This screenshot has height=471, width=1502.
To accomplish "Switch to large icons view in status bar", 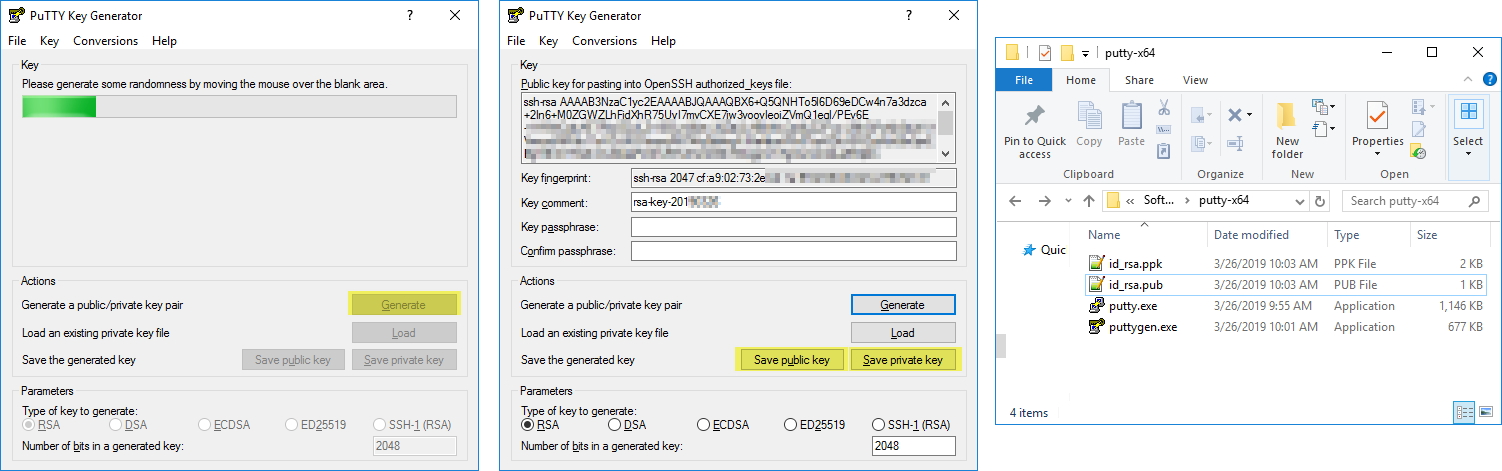I will pyautogui.click(x=1483, y=412).
